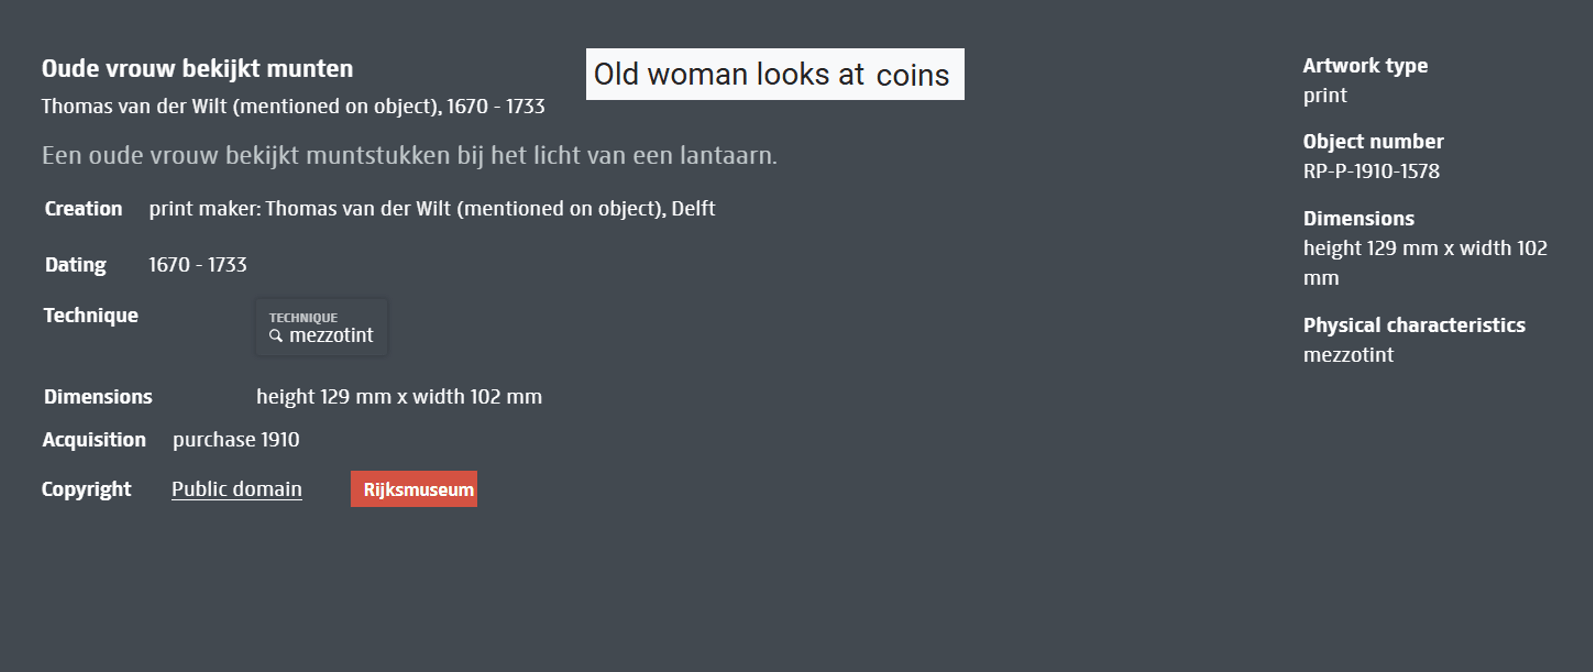1593x672 pixels.
Task: Open the Public domain copyright link
Action: 237,489
